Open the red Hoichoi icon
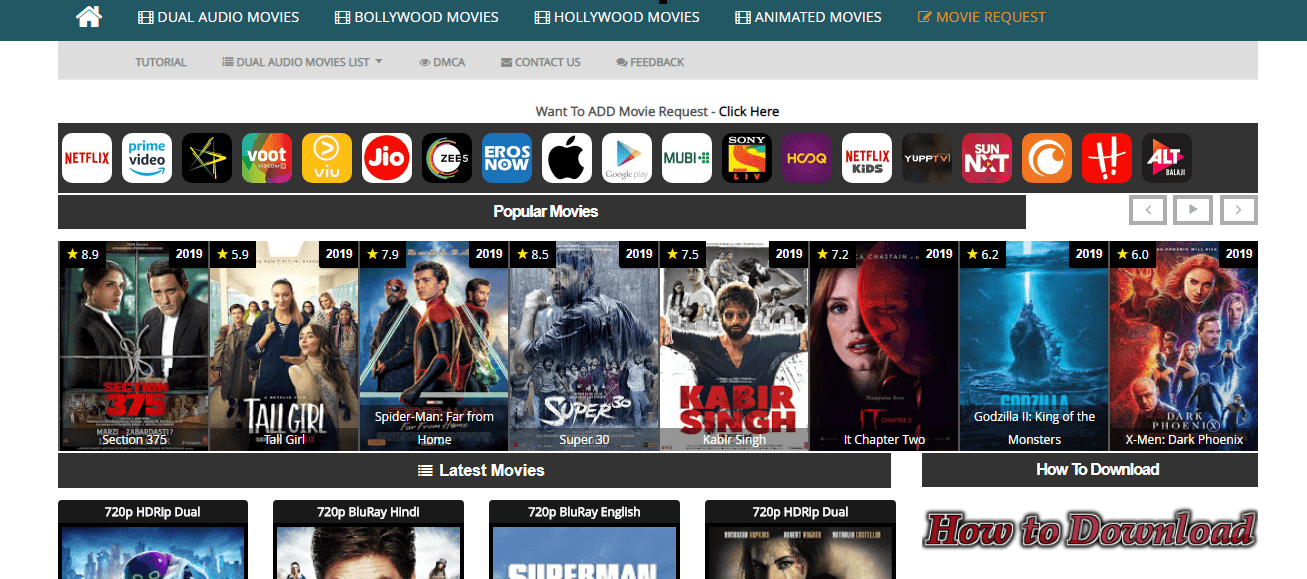Image resolution: width=1307 pixels, height=579 pixels. click(x=1107, y=158)
